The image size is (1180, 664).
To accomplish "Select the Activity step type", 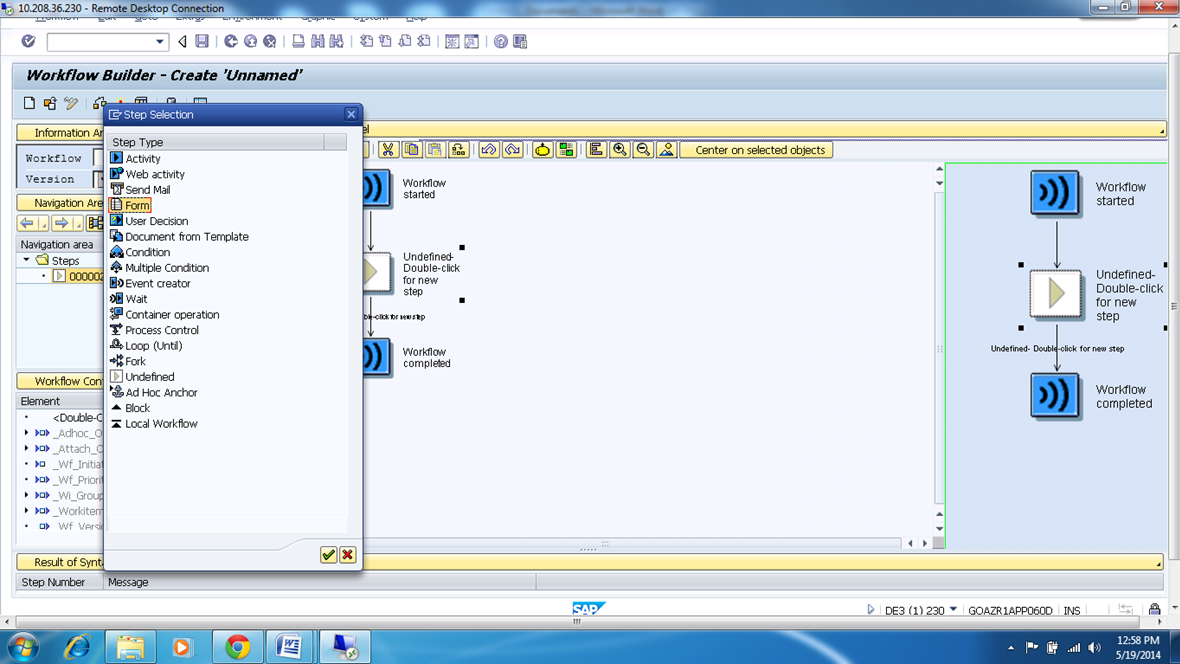I will coord(140,158).
